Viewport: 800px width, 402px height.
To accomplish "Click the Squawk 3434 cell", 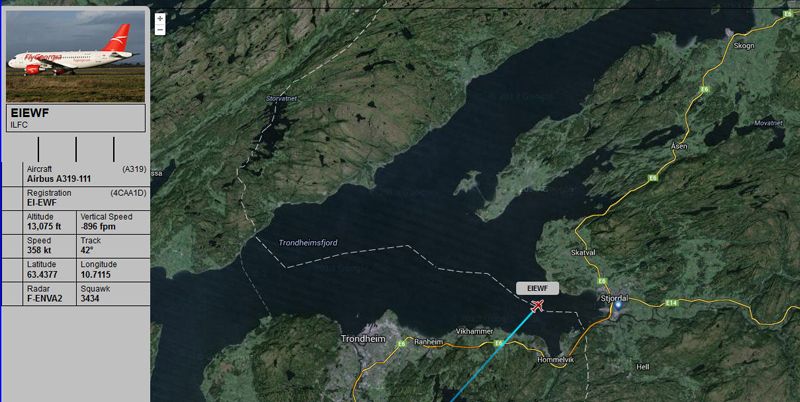I will point(113,293).
